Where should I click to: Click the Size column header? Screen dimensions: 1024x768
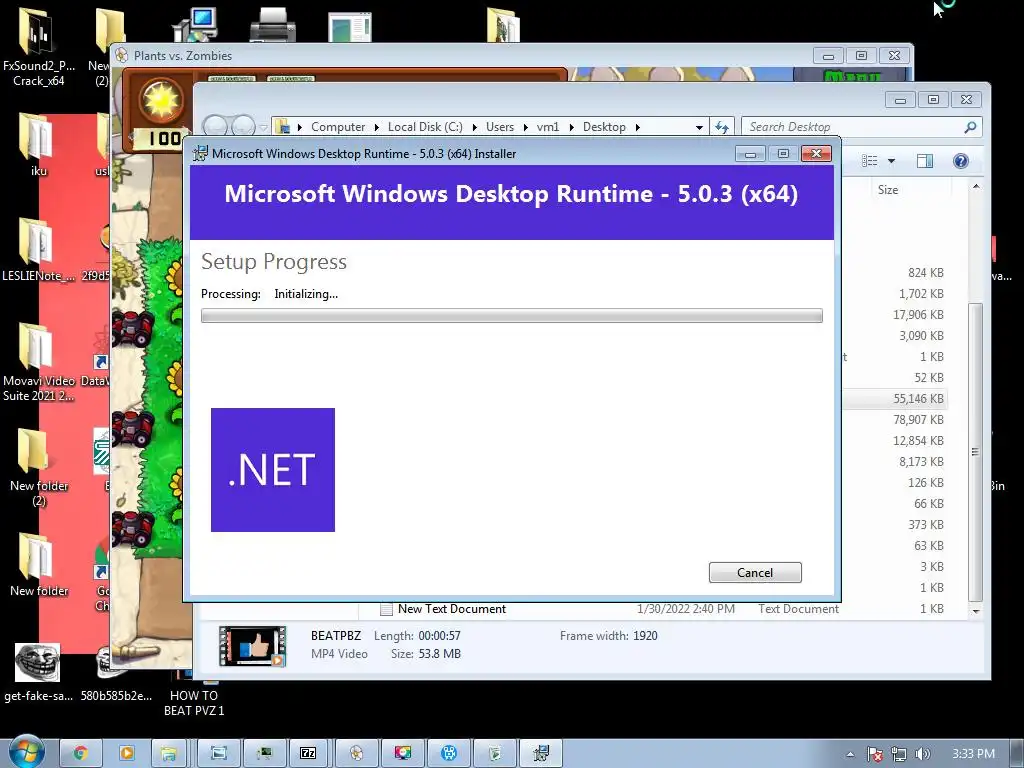(888, 189)
